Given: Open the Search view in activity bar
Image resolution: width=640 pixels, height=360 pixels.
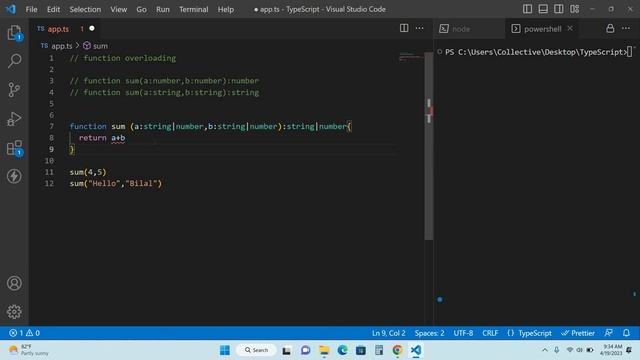Looking at the screenshot, I should click(x=14, y=61).
